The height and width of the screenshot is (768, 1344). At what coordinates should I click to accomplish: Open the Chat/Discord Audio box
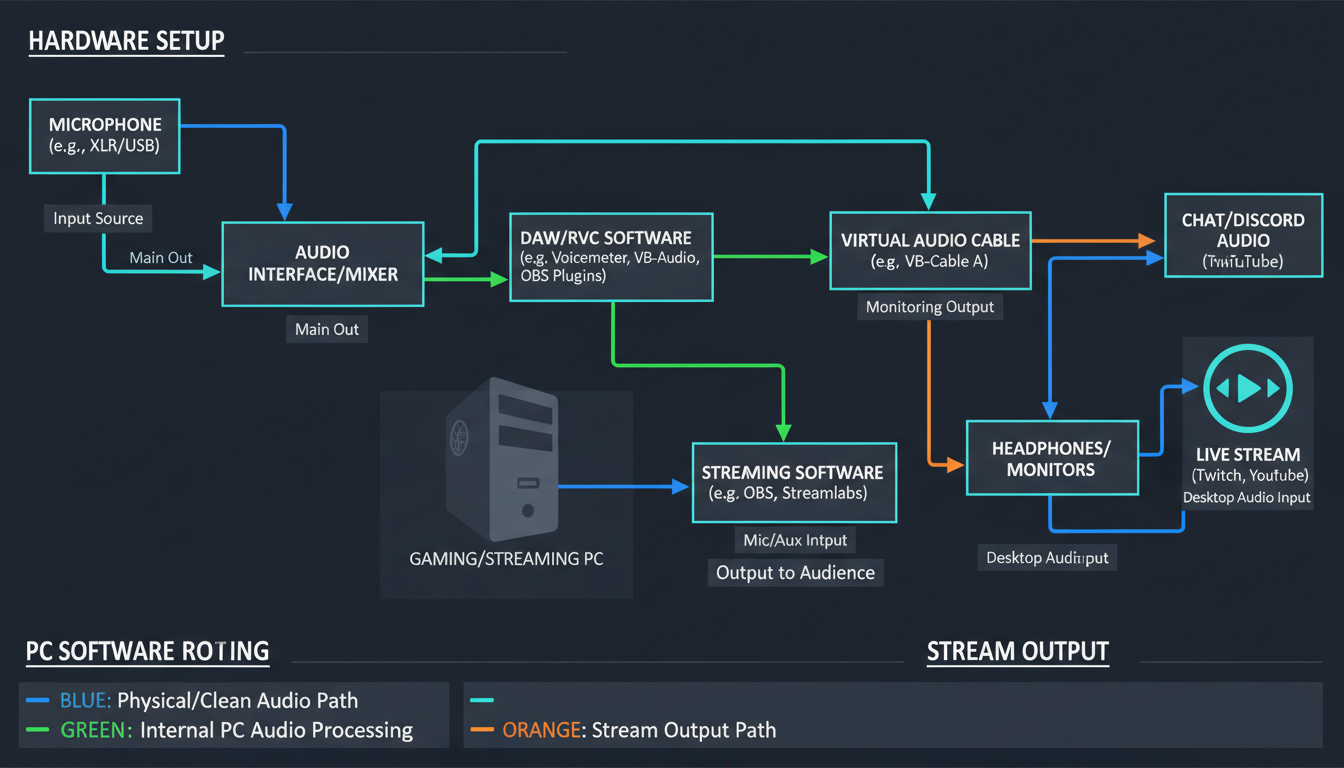[1243, 235]
